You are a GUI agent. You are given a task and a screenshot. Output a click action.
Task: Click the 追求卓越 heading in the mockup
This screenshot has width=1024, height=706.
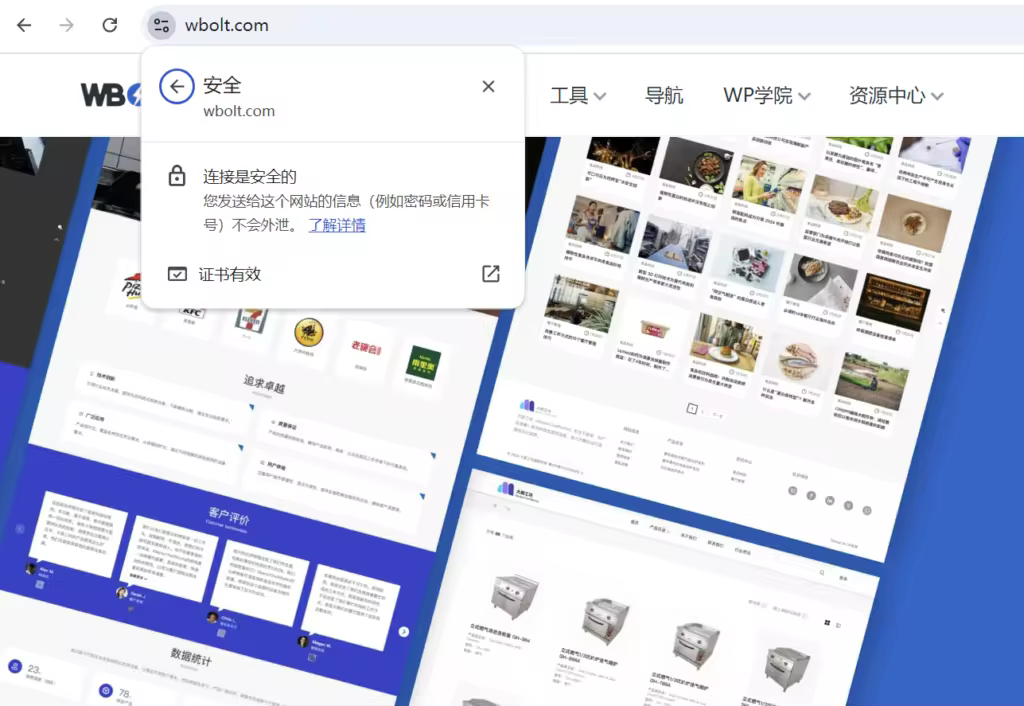coord(264,383)
